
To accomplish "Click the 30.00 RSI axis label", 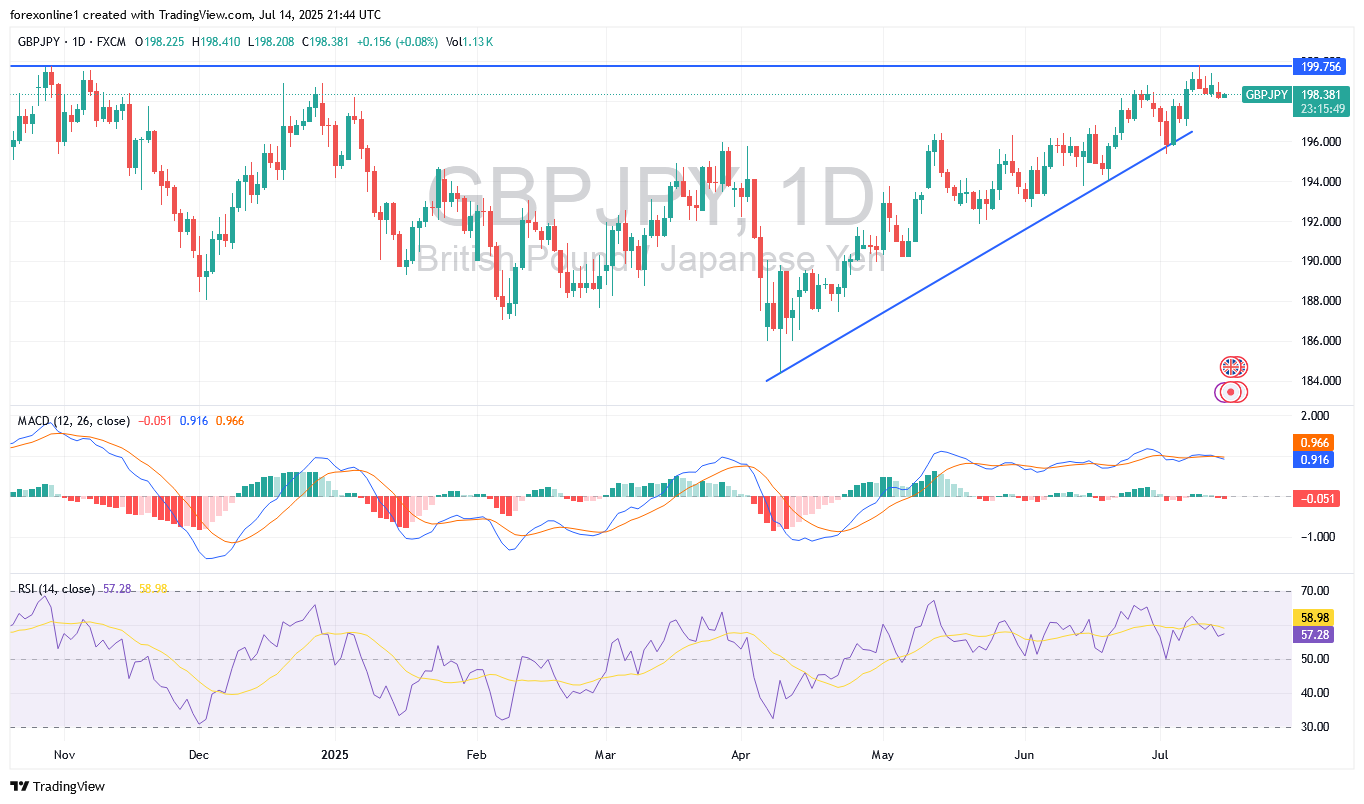I will pyautogui.click(x=1315, y=727).
